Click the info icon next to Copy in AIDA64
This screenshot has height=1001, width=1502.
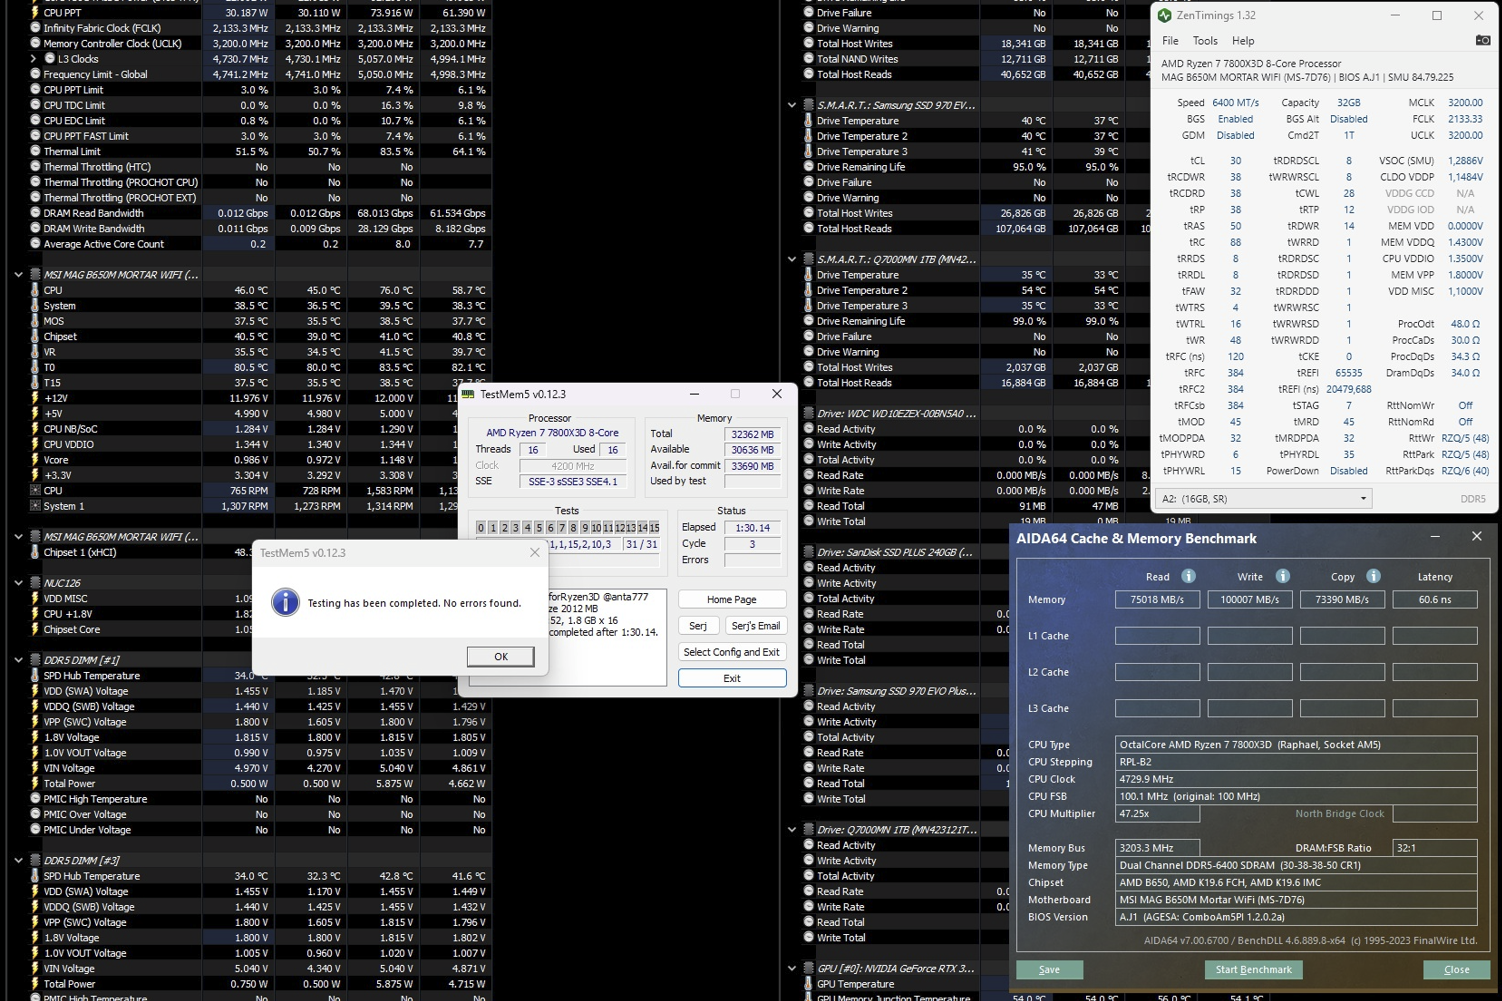[1373, 576]
